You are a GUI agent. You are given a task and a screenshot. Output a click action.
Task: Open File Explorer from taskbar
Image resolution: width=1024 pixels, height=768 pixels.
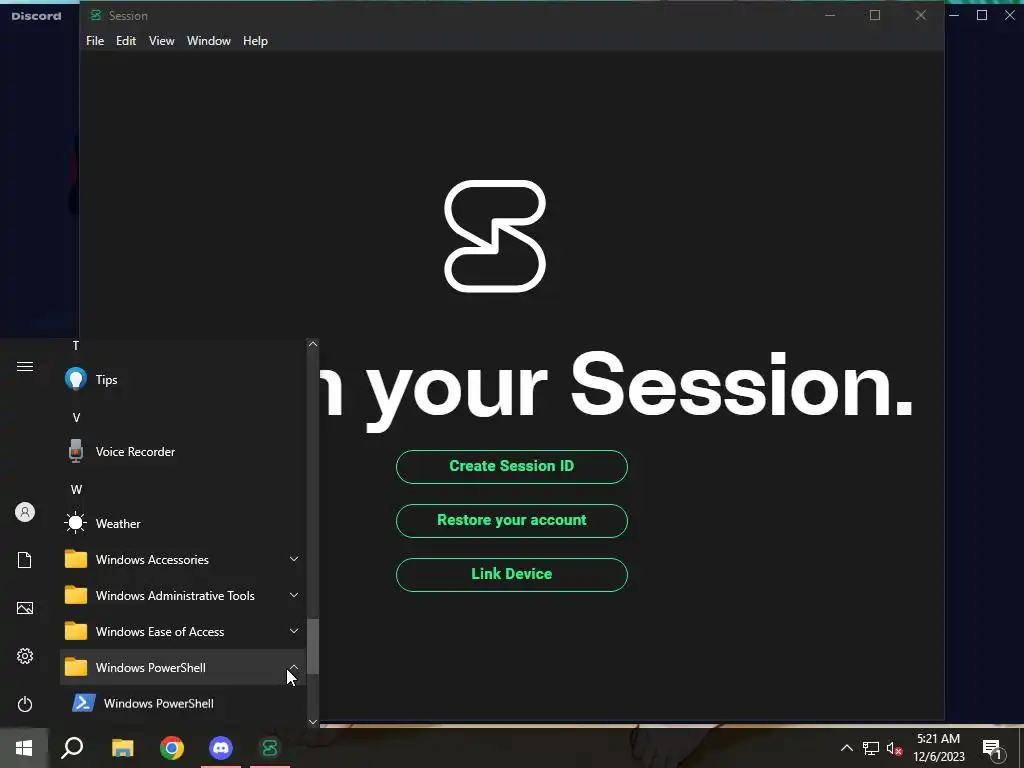(122, 748)
